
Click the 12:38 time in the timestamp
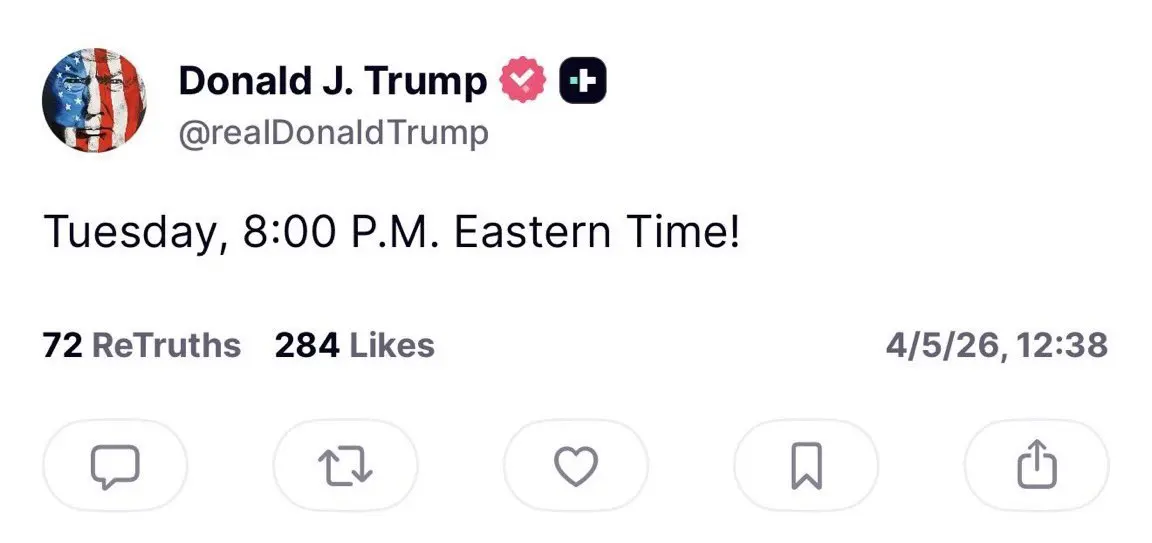[x=1065, y=346]
